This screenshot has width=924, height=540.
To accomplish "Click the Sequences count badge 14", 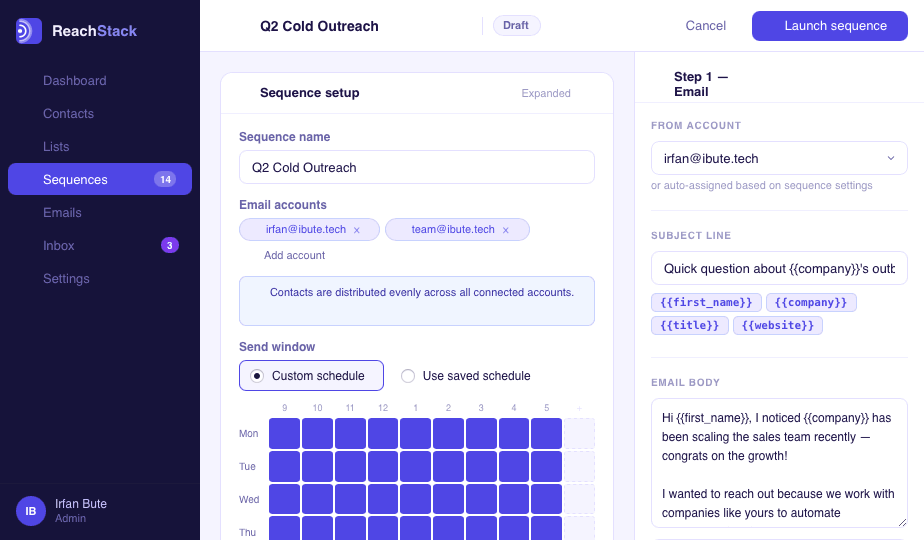I will point(165,179).
